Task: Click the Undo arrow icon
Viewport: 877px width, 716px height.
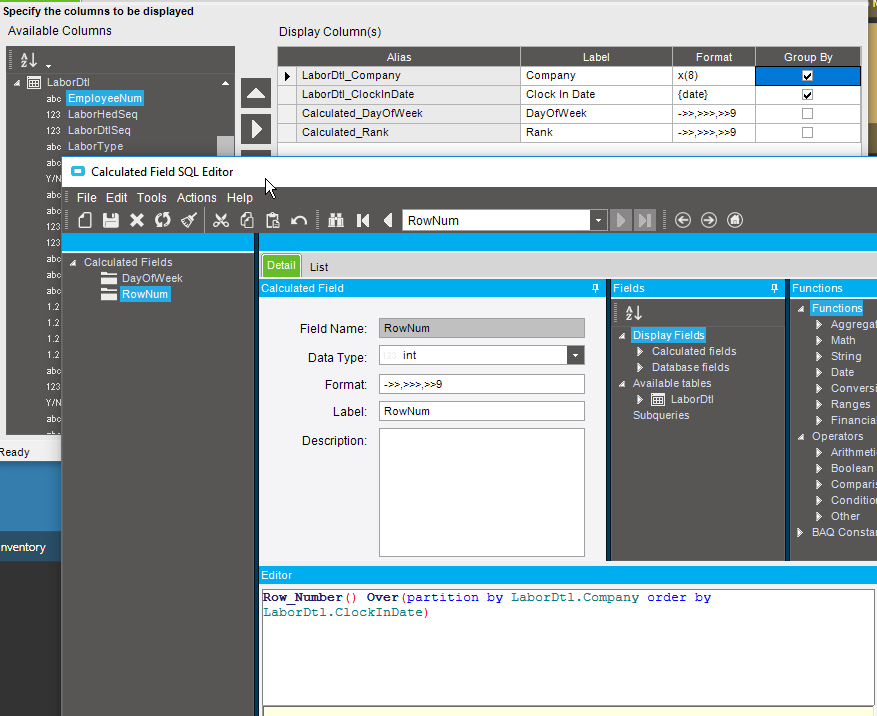Action: point(299,220)
